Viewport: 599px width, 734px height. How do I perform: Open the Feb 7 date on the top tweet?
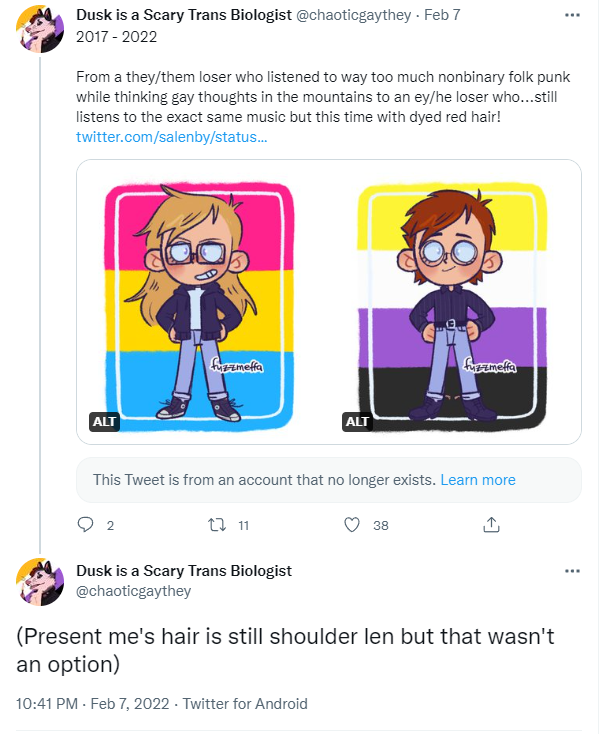[x=442, y=15]
